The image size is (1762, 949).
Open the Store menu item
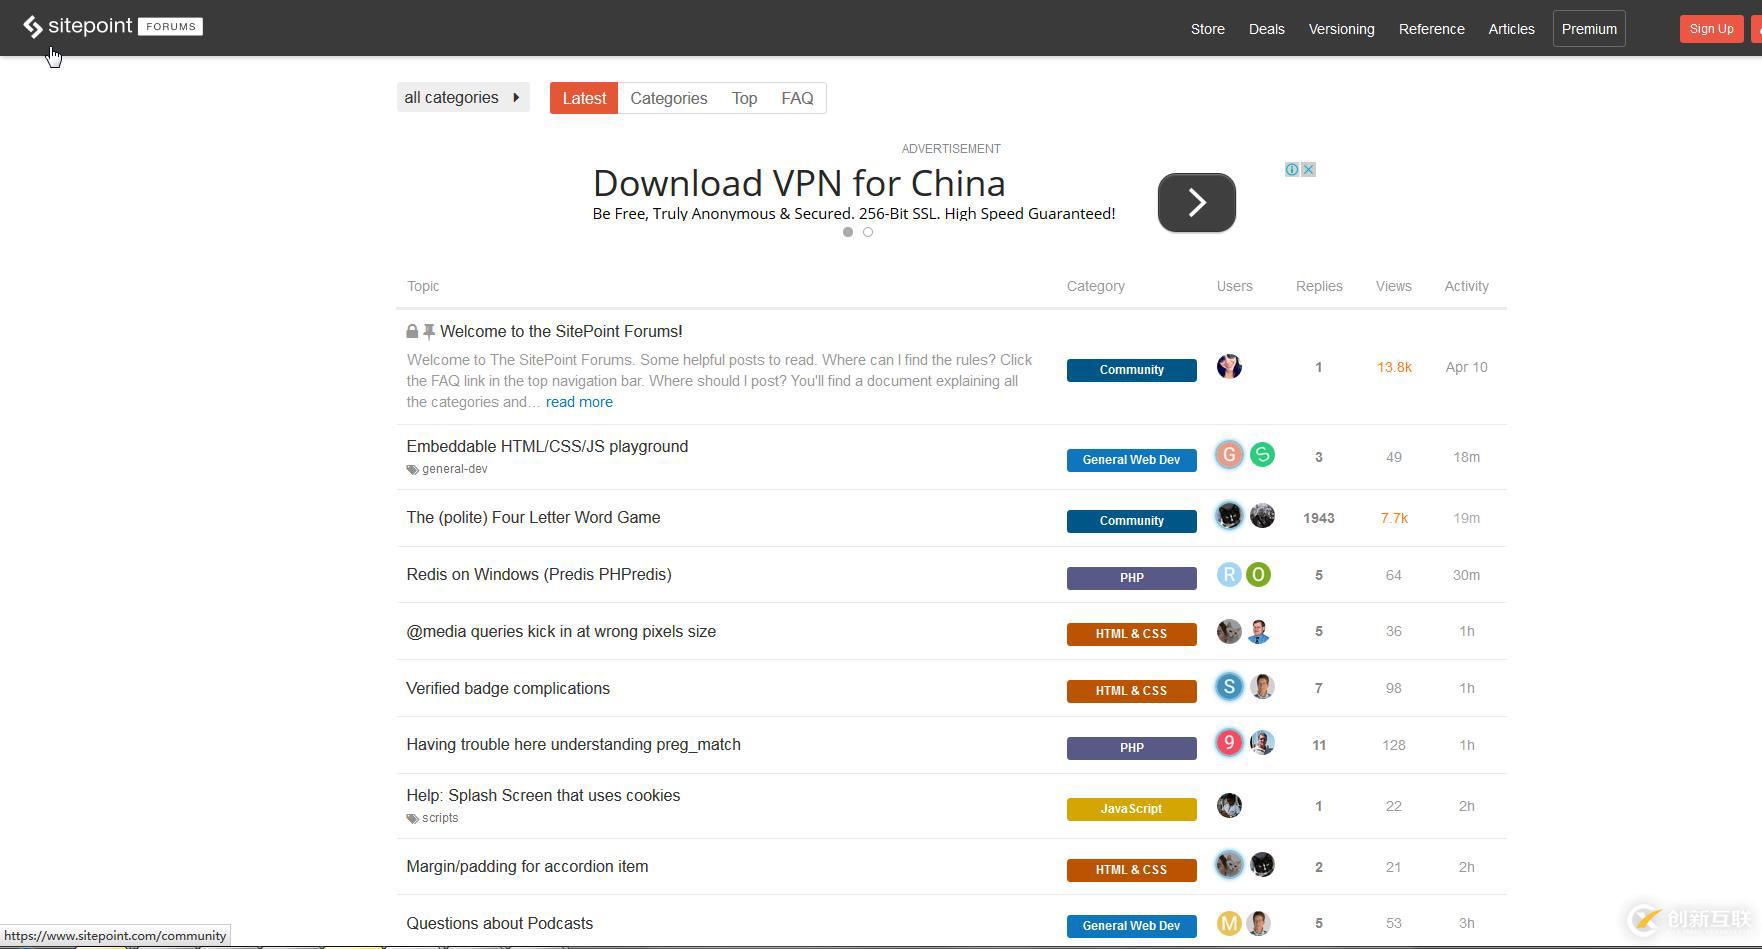[1208, 29]
